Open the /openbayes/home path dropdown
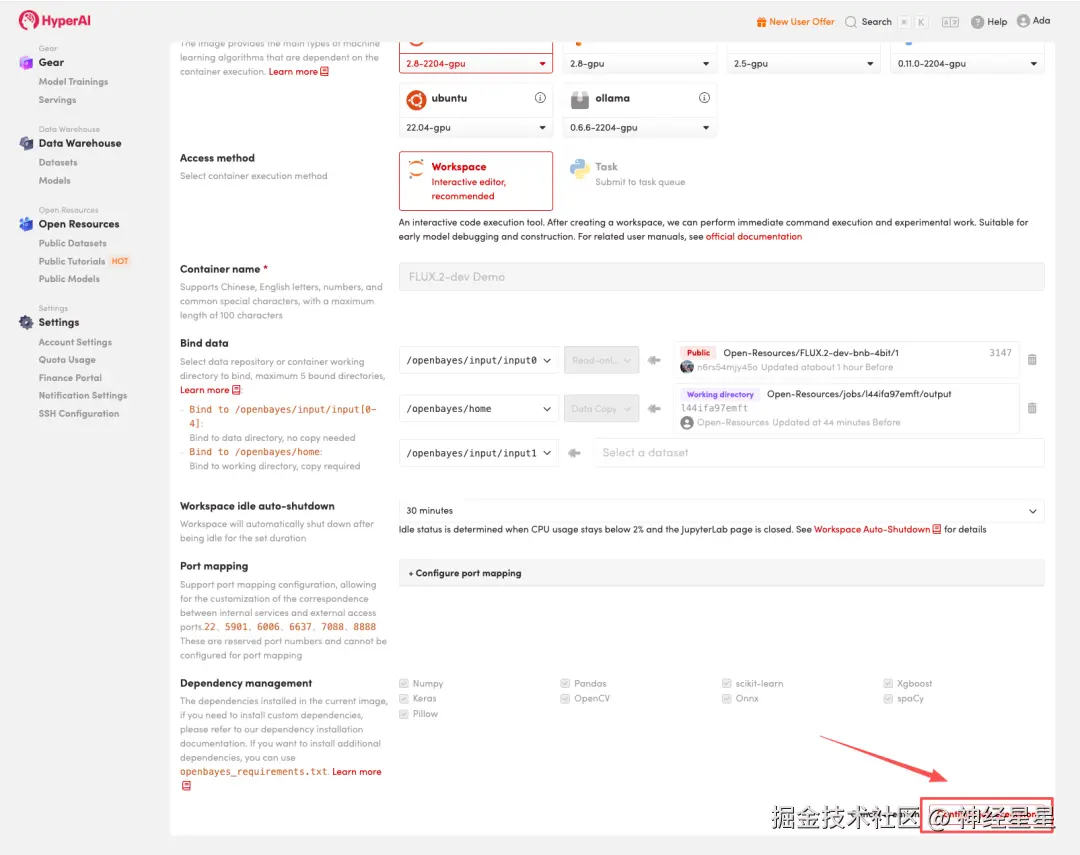The height and width of the screenshot is (855, 1080). pyautogui.click(x=478, y=409)
